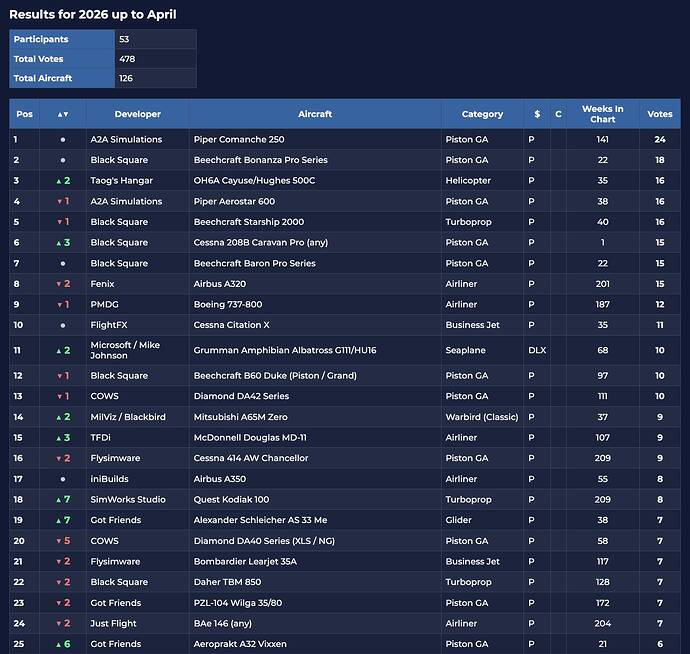
Task: Select the Cessna 414 AW Chancellor cell
Action: [315, 458]
